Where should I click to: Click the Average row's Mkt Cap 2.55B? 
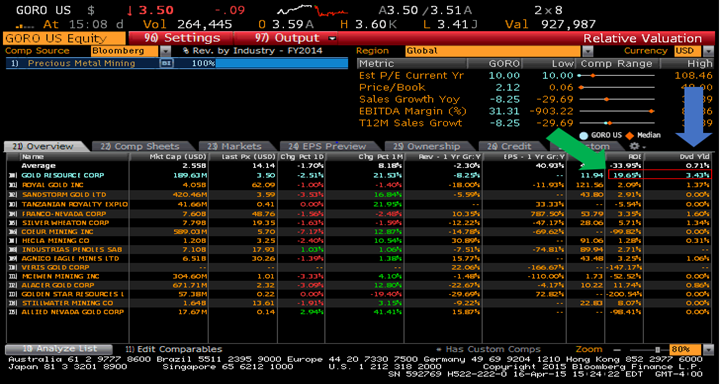click(195, 166)
